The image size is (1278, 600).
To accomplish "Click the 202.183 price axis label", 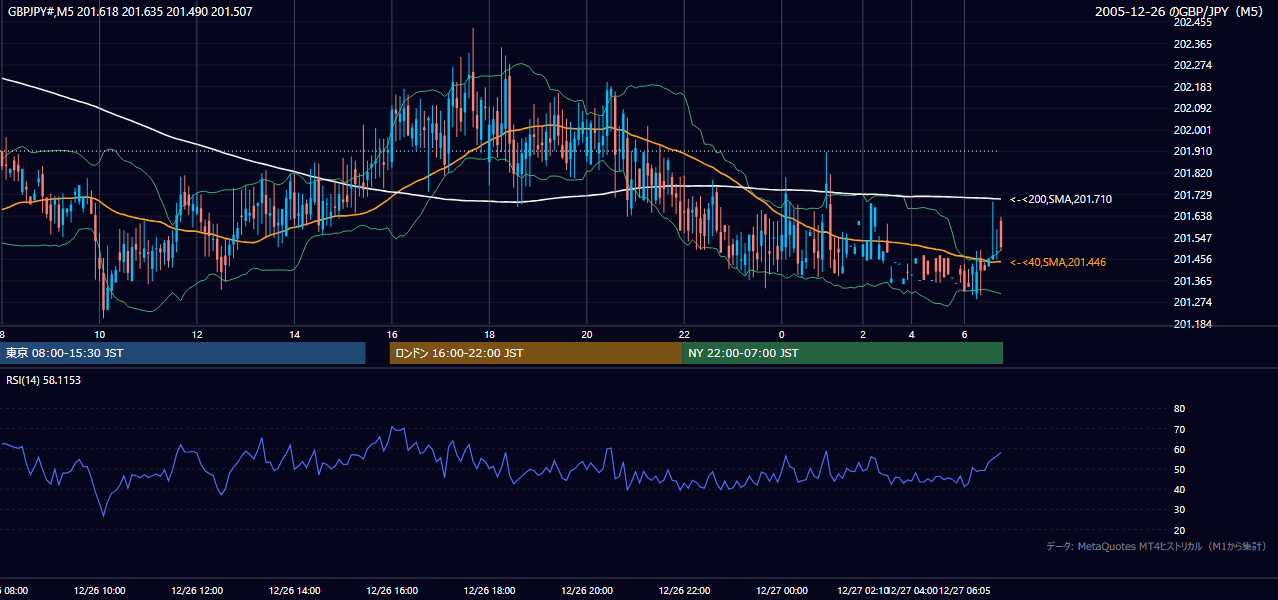I will [x=1192, y=87].
